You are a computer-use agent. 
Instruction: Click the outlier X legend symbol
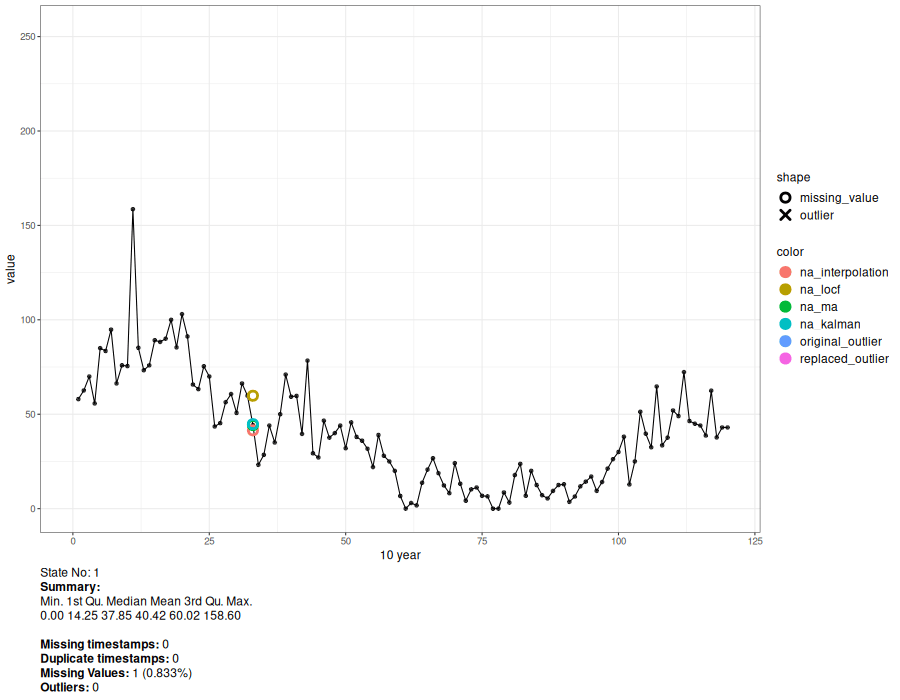coord(785,216)
